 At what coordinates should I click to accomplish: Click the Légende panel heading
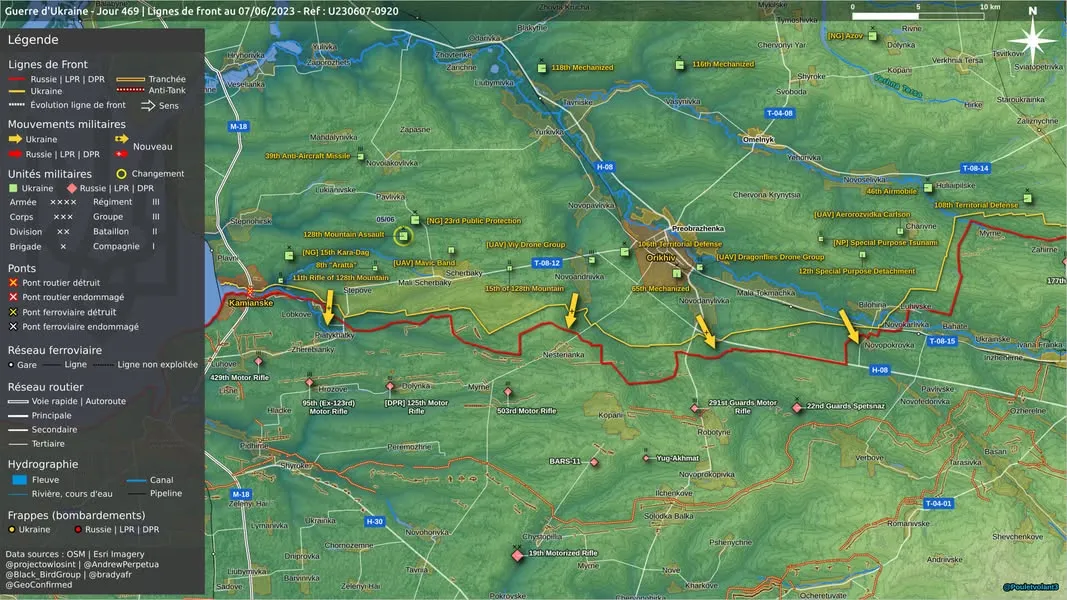click(x=33, y=39)
